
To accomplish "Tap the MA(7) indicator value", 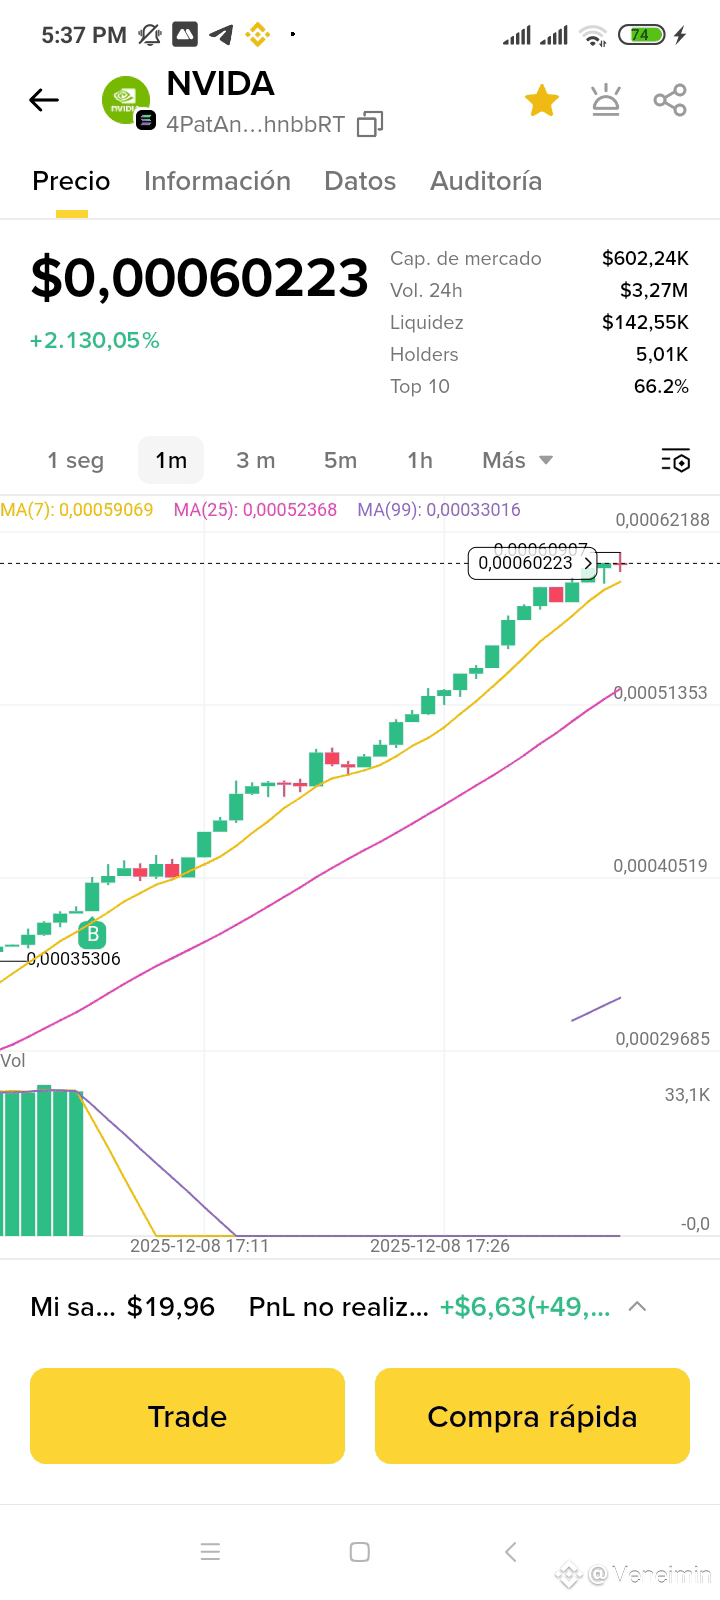I will tap(77, 510).
